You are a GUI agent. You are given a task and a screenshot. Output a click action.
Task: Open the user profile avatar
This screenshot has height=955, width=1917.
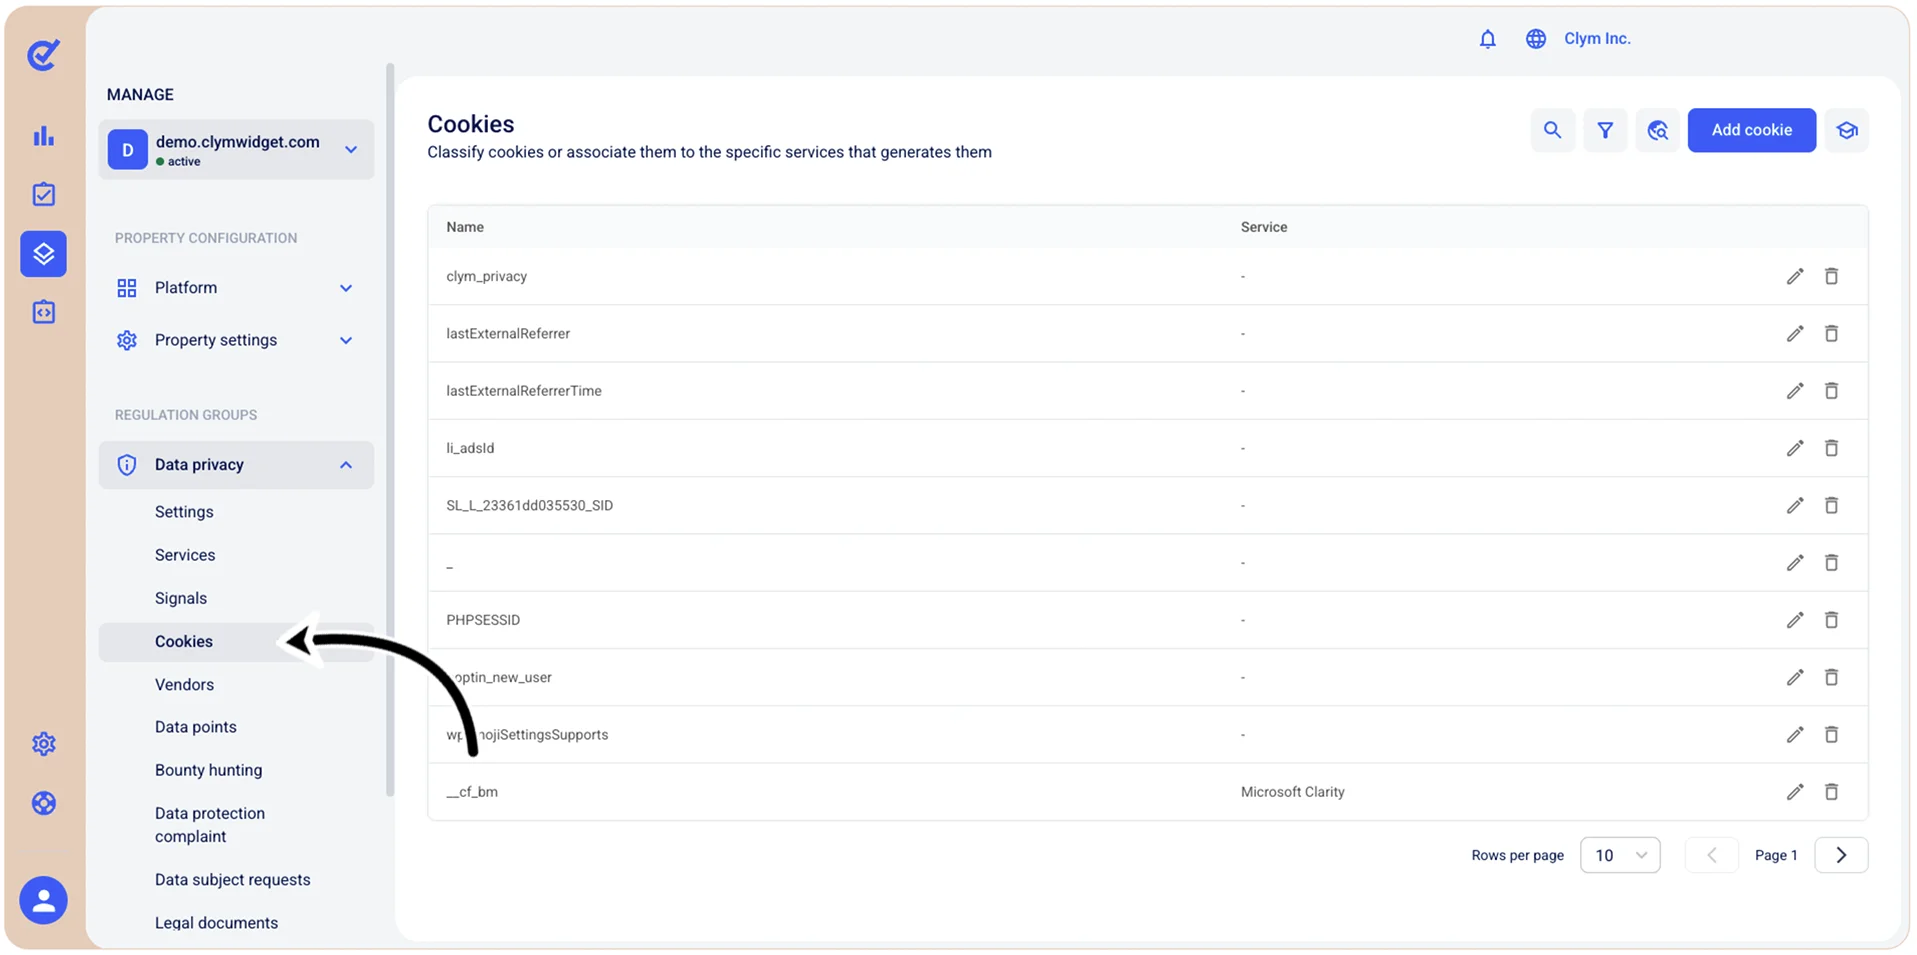click(43, 900)
